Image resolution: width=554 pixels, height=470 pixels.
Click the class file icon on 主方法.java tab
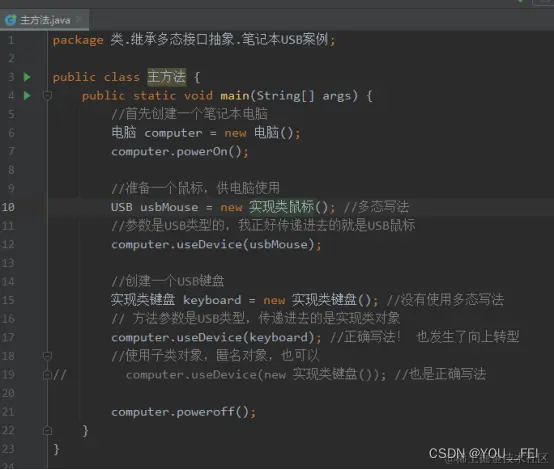11,20
